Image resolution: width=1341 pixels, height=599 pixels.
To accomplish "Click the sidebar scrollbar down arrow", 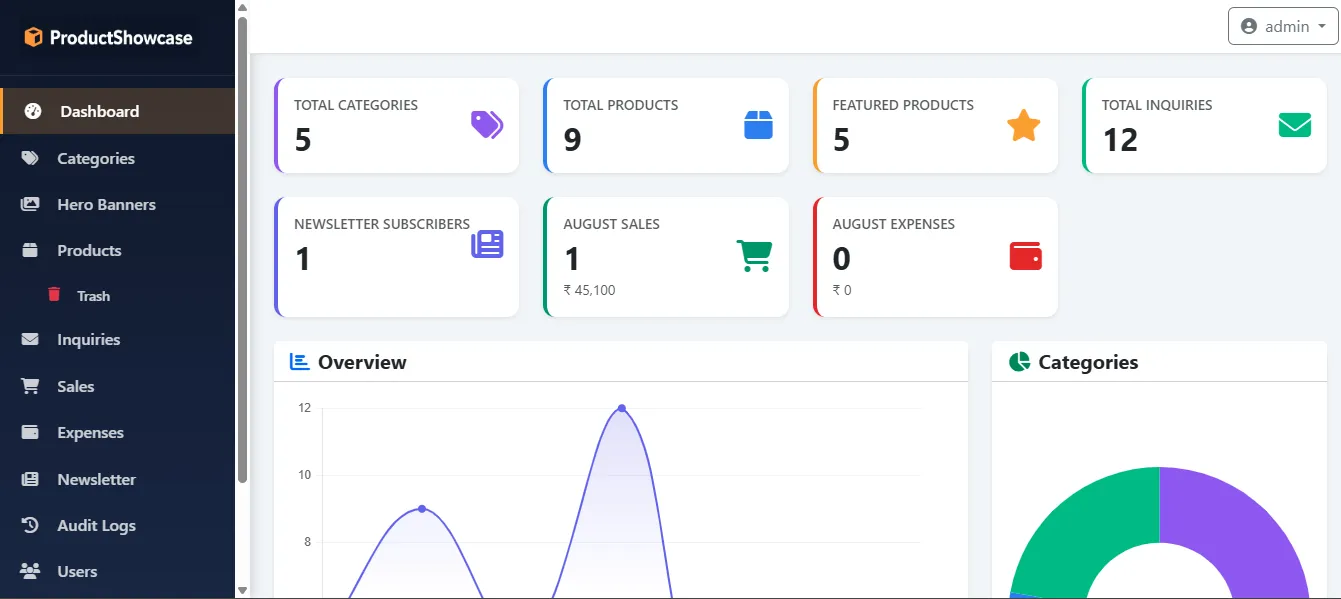I will (242, 590).
